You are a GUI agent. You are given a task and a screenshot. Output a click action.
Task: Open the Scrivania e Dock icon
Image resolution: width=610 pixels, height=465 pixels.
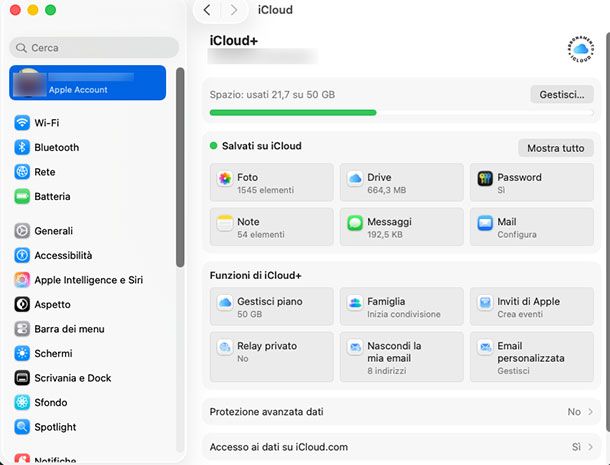tap(22, 378)
